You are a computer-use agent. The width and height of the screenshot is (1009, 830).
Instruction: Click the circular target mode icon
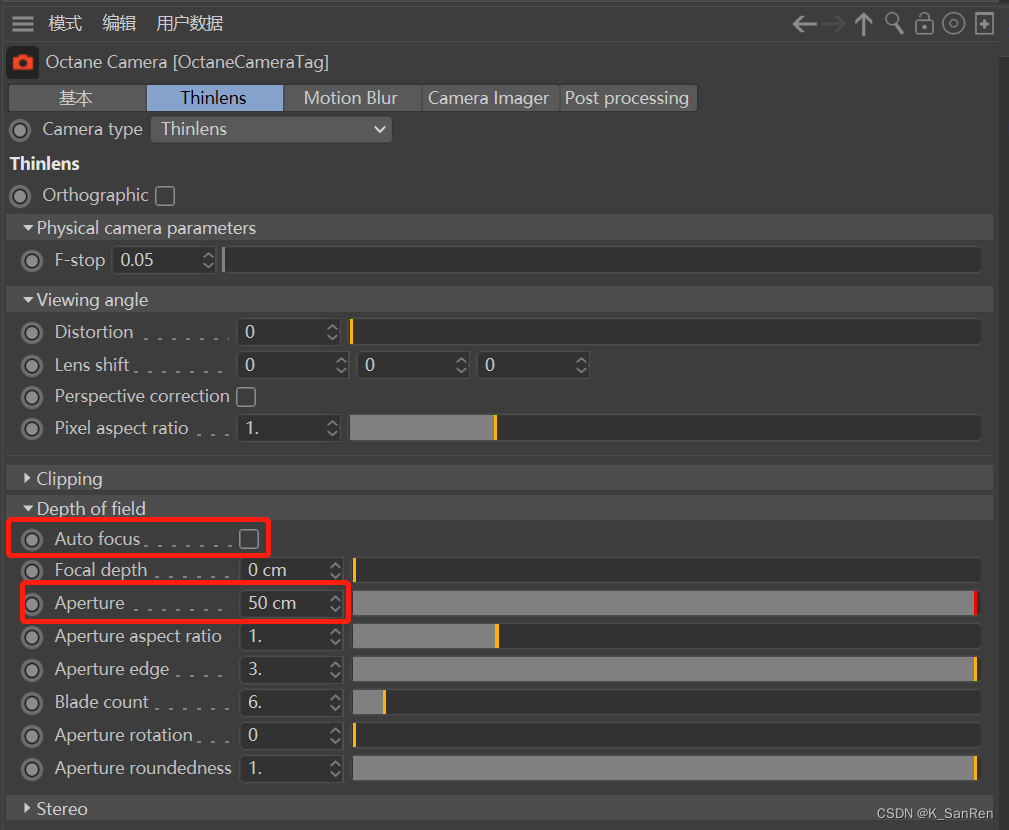(x=954, y=24)
